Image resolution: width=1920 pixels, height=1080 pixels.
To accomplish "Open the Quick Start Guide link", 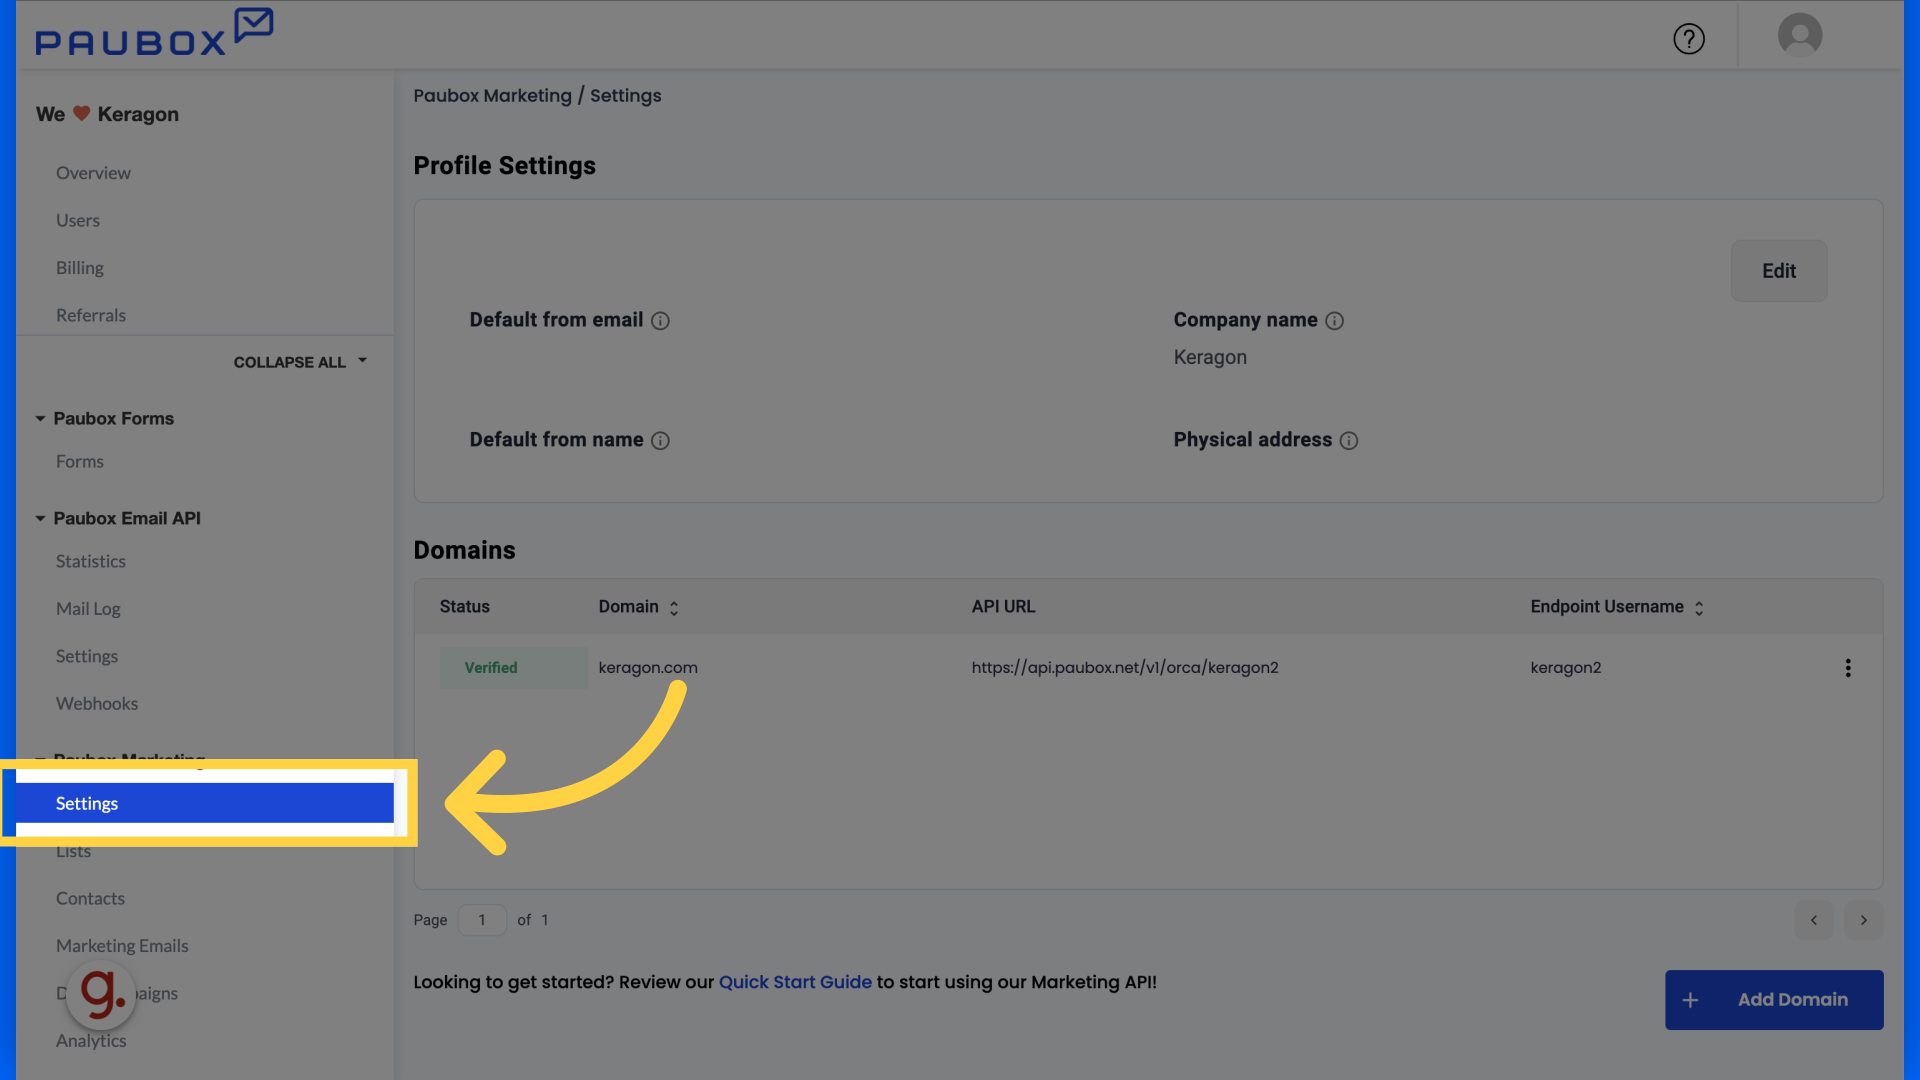I will [795, 983].
